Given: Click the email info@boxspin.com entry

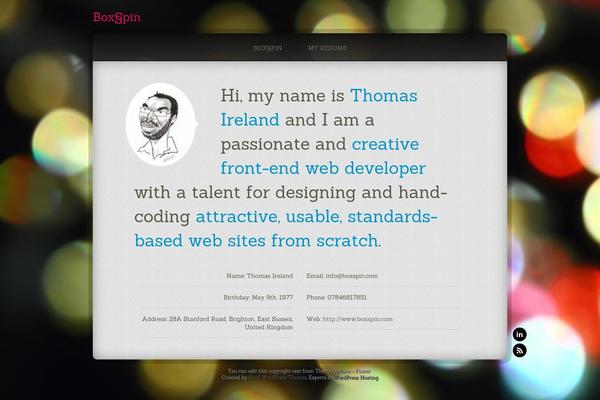Looking at the screenshot, I should point(342,276).
